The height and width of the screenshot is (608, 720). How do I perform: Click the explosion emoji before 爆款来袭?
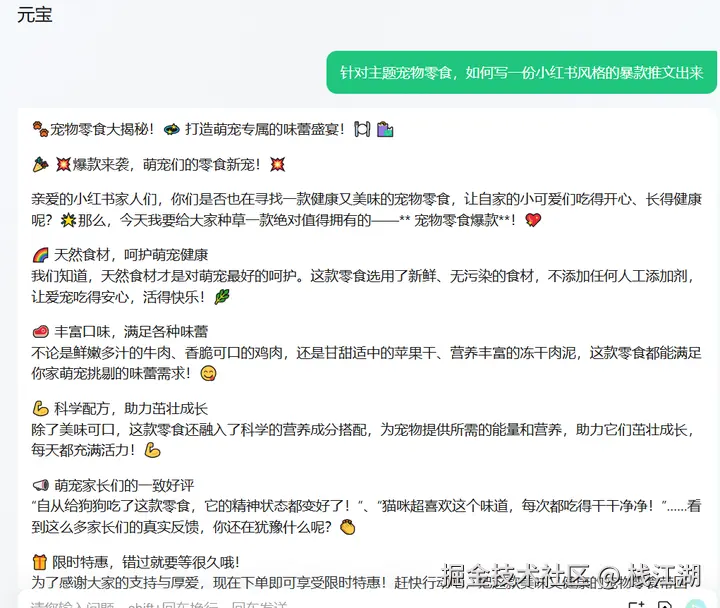click(63, 164)
